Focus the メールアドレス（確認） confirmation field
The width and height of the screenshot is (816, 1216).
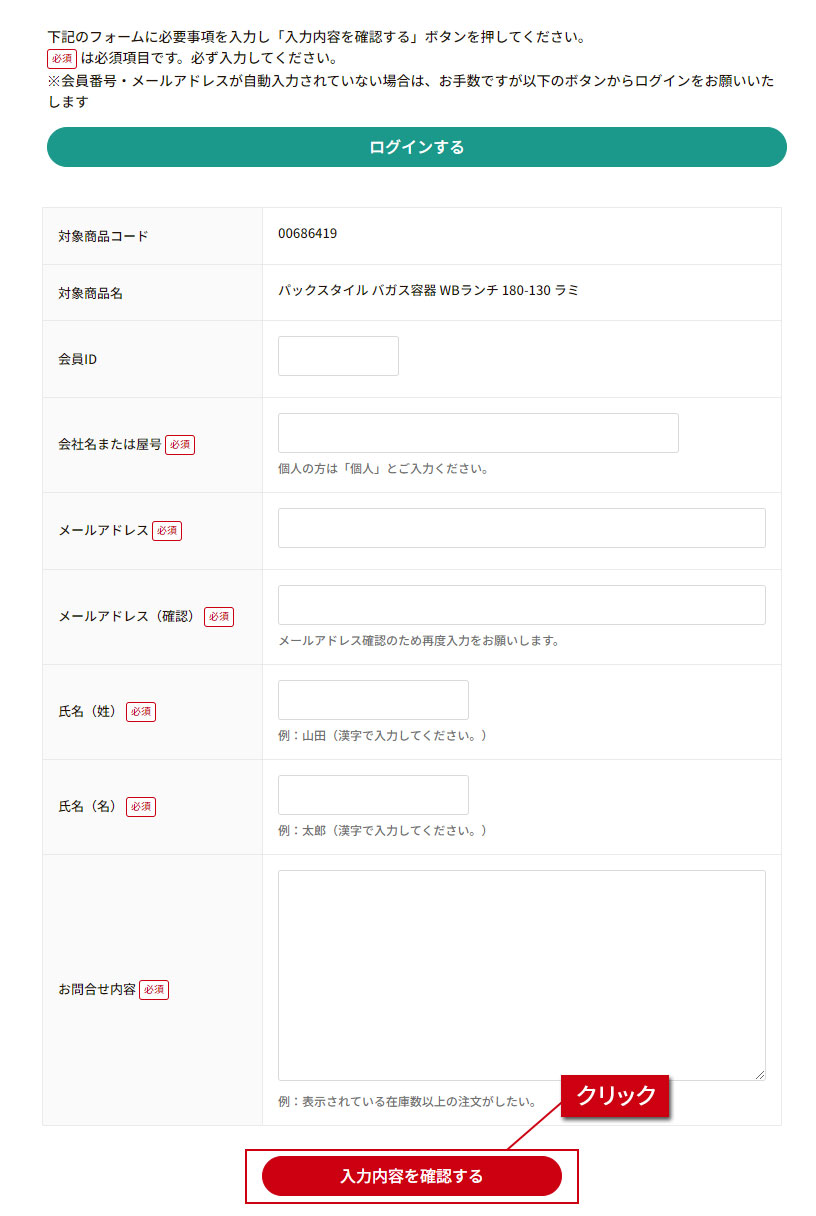click(520, 604)
